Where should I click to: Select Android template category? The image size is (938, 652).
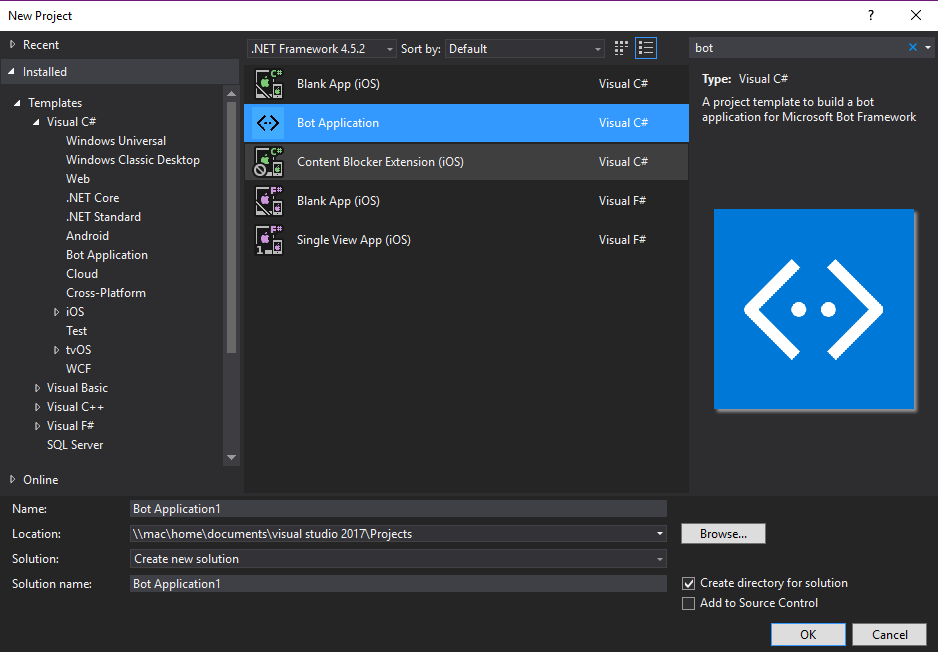pyautogui.click(x=87, y=236)
